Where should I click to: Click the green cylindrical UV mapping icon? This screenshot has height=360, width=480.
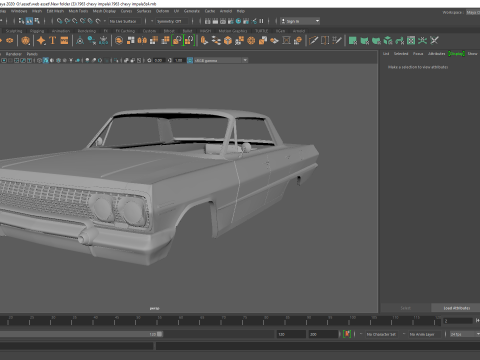click(x=365, y=40)
